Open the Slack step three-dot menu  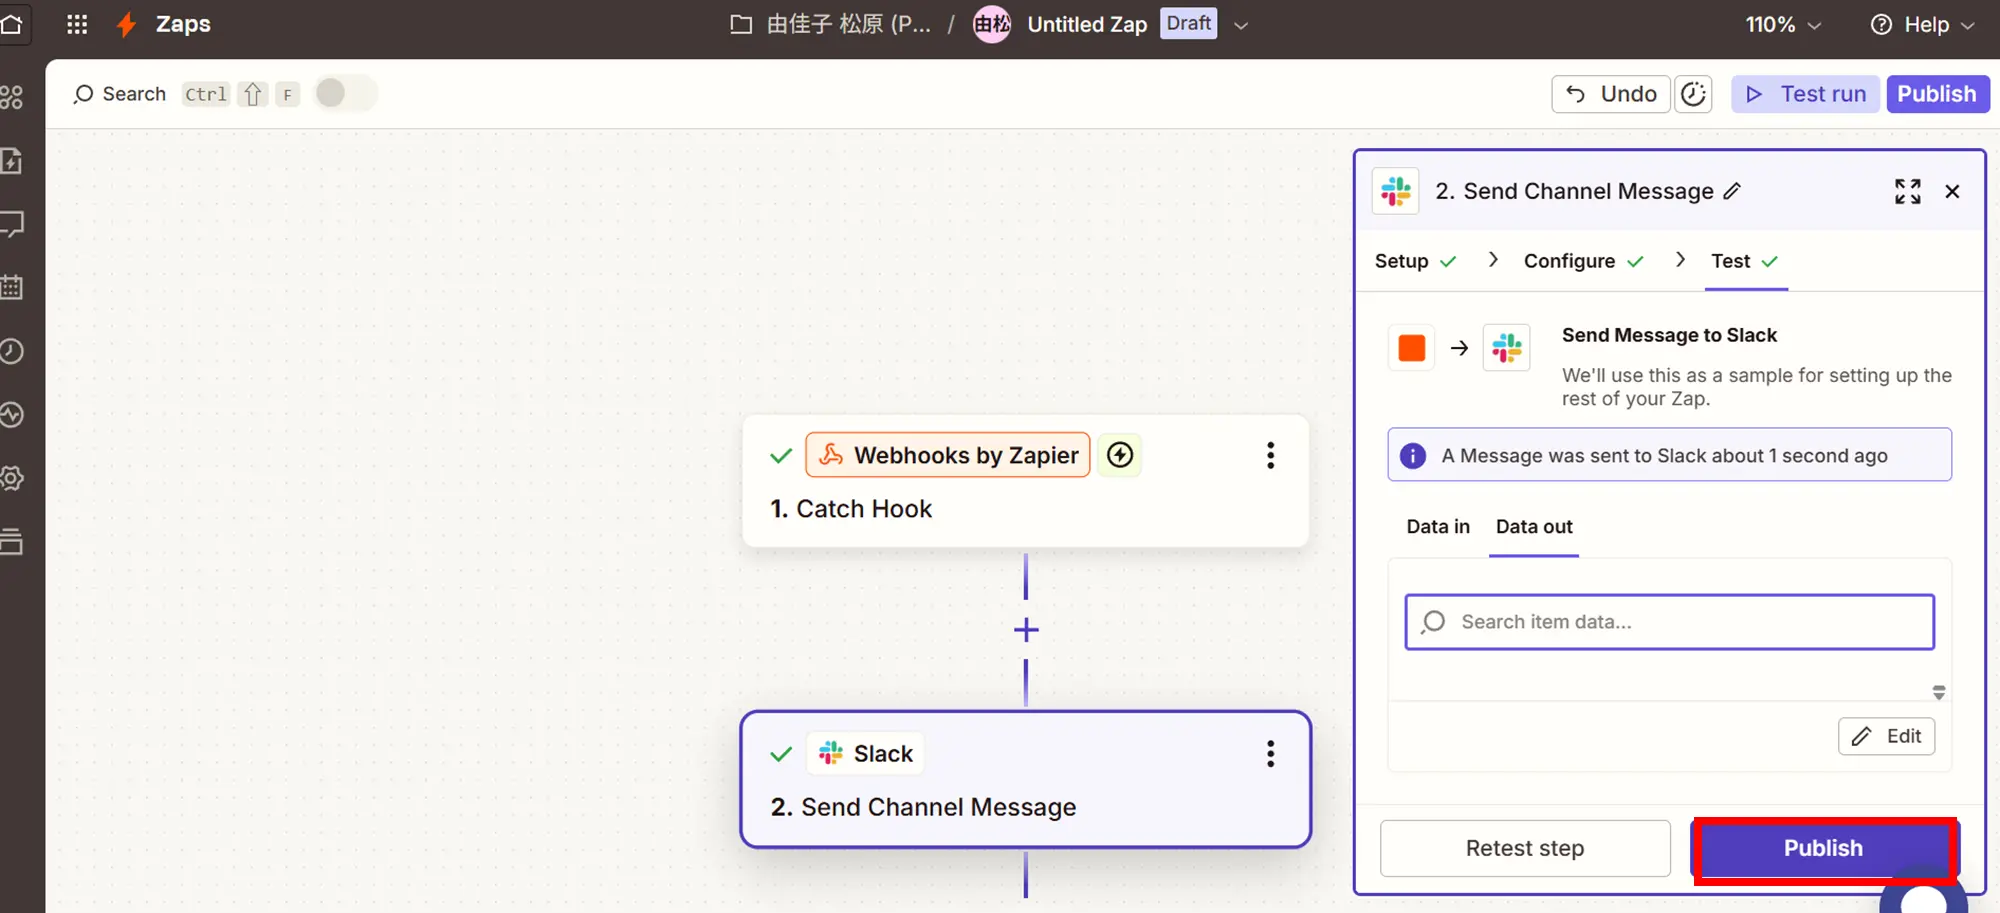(x=1270, y=753)
